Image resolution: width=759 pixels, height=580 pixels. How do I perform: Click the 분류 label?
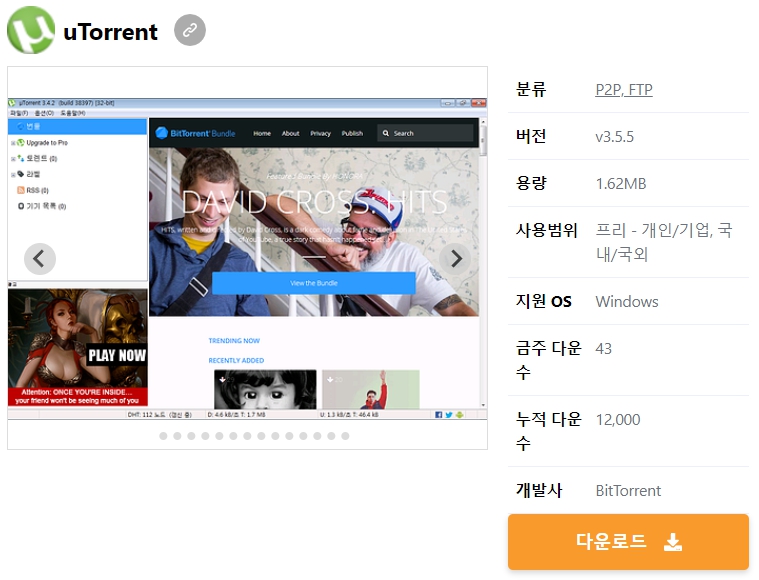tap(531, 90)
